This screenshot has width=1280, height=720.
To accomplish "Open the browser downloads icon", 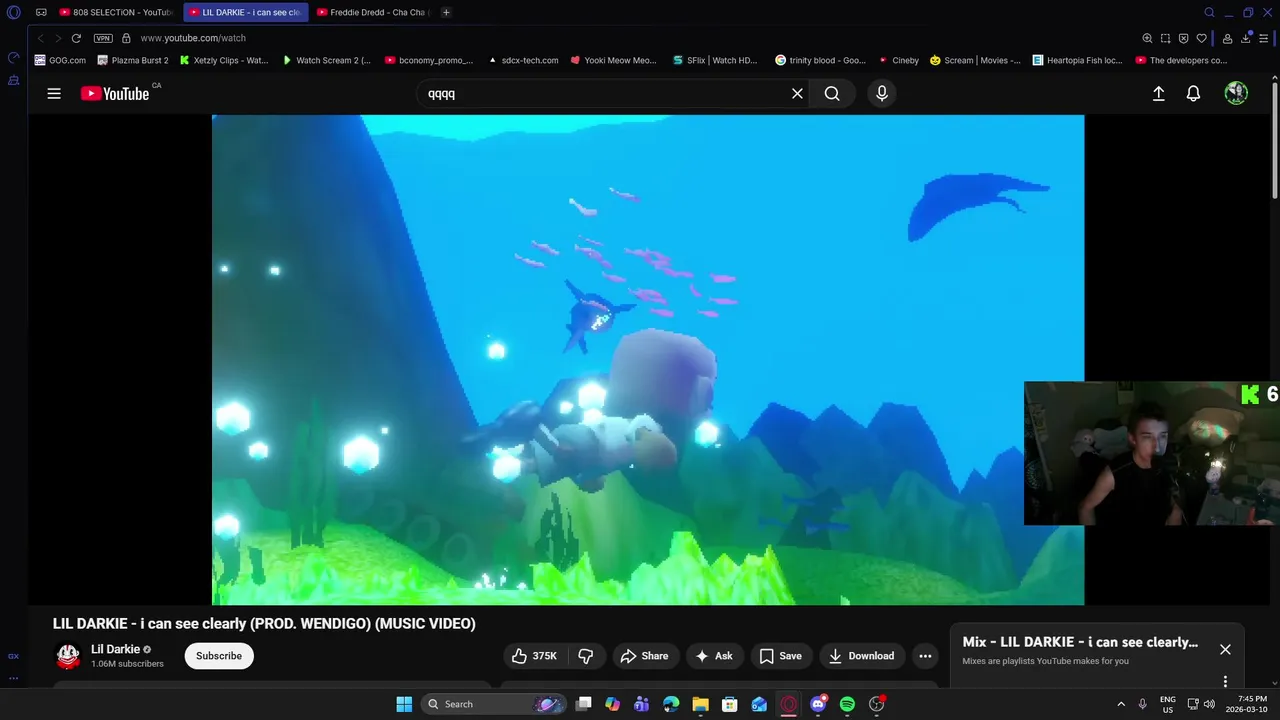I will (x=1246, y=38).
